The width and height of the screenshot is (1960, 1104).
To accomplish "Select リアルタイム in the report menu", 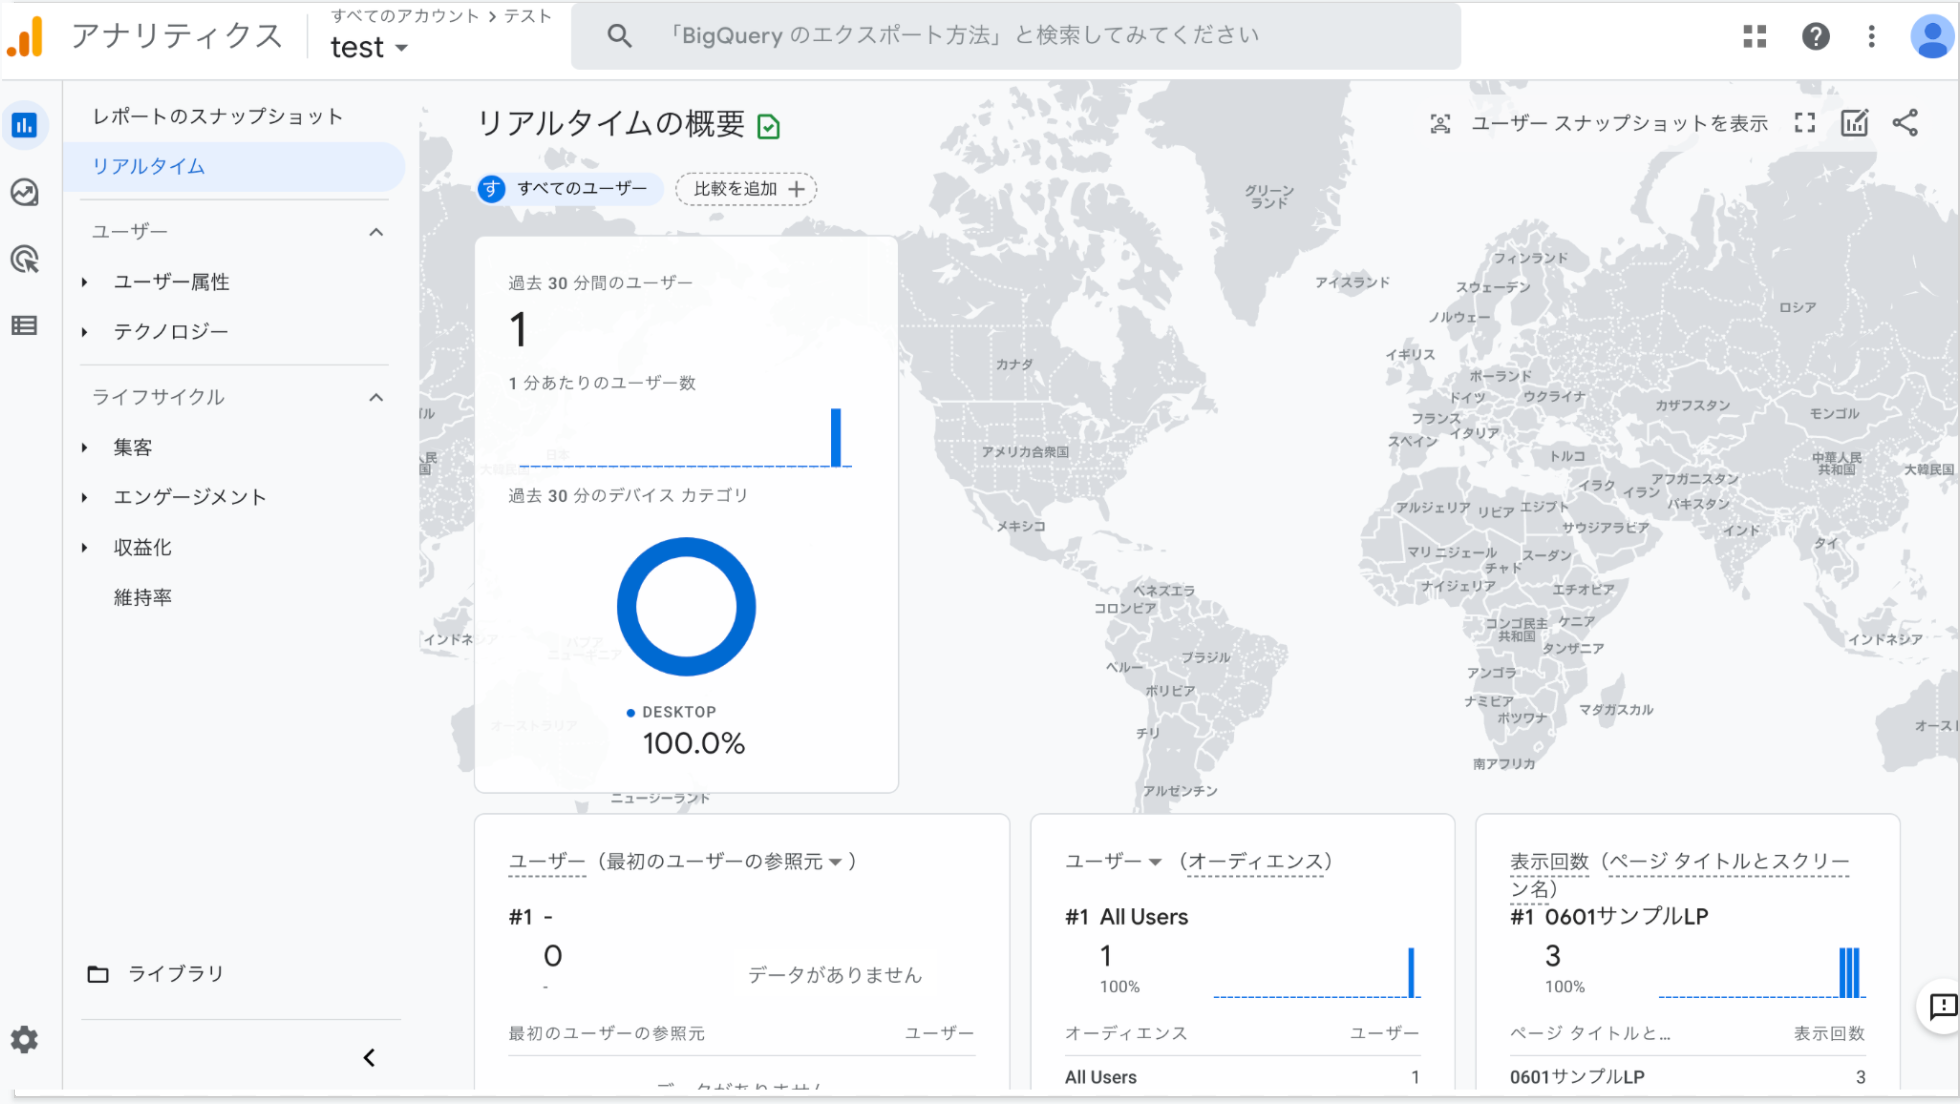I will 149,167.
